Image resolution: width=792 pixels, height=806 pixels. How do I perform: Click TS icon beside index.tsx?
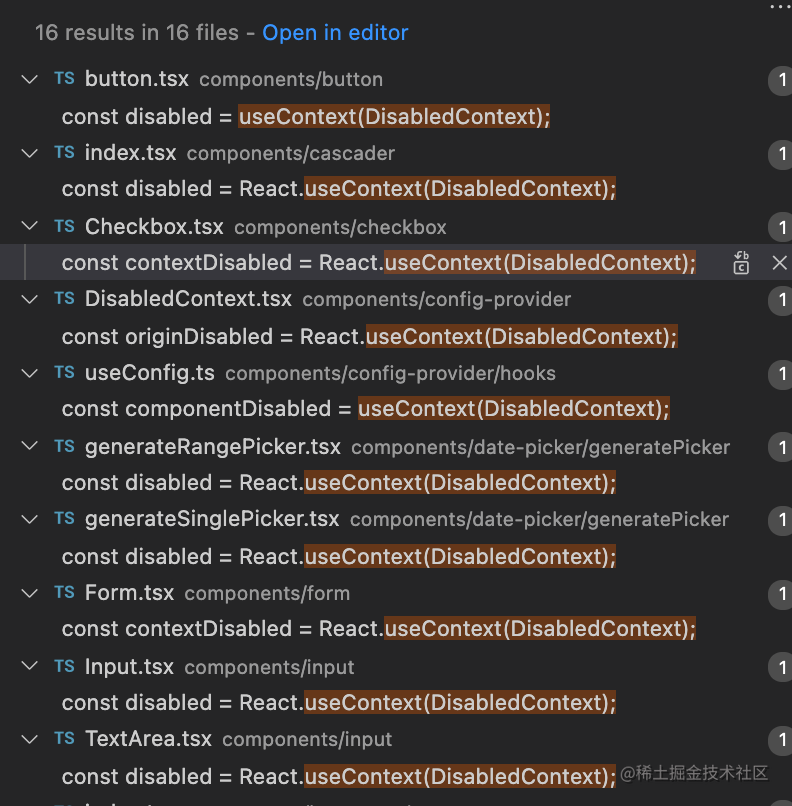(64, 153)
